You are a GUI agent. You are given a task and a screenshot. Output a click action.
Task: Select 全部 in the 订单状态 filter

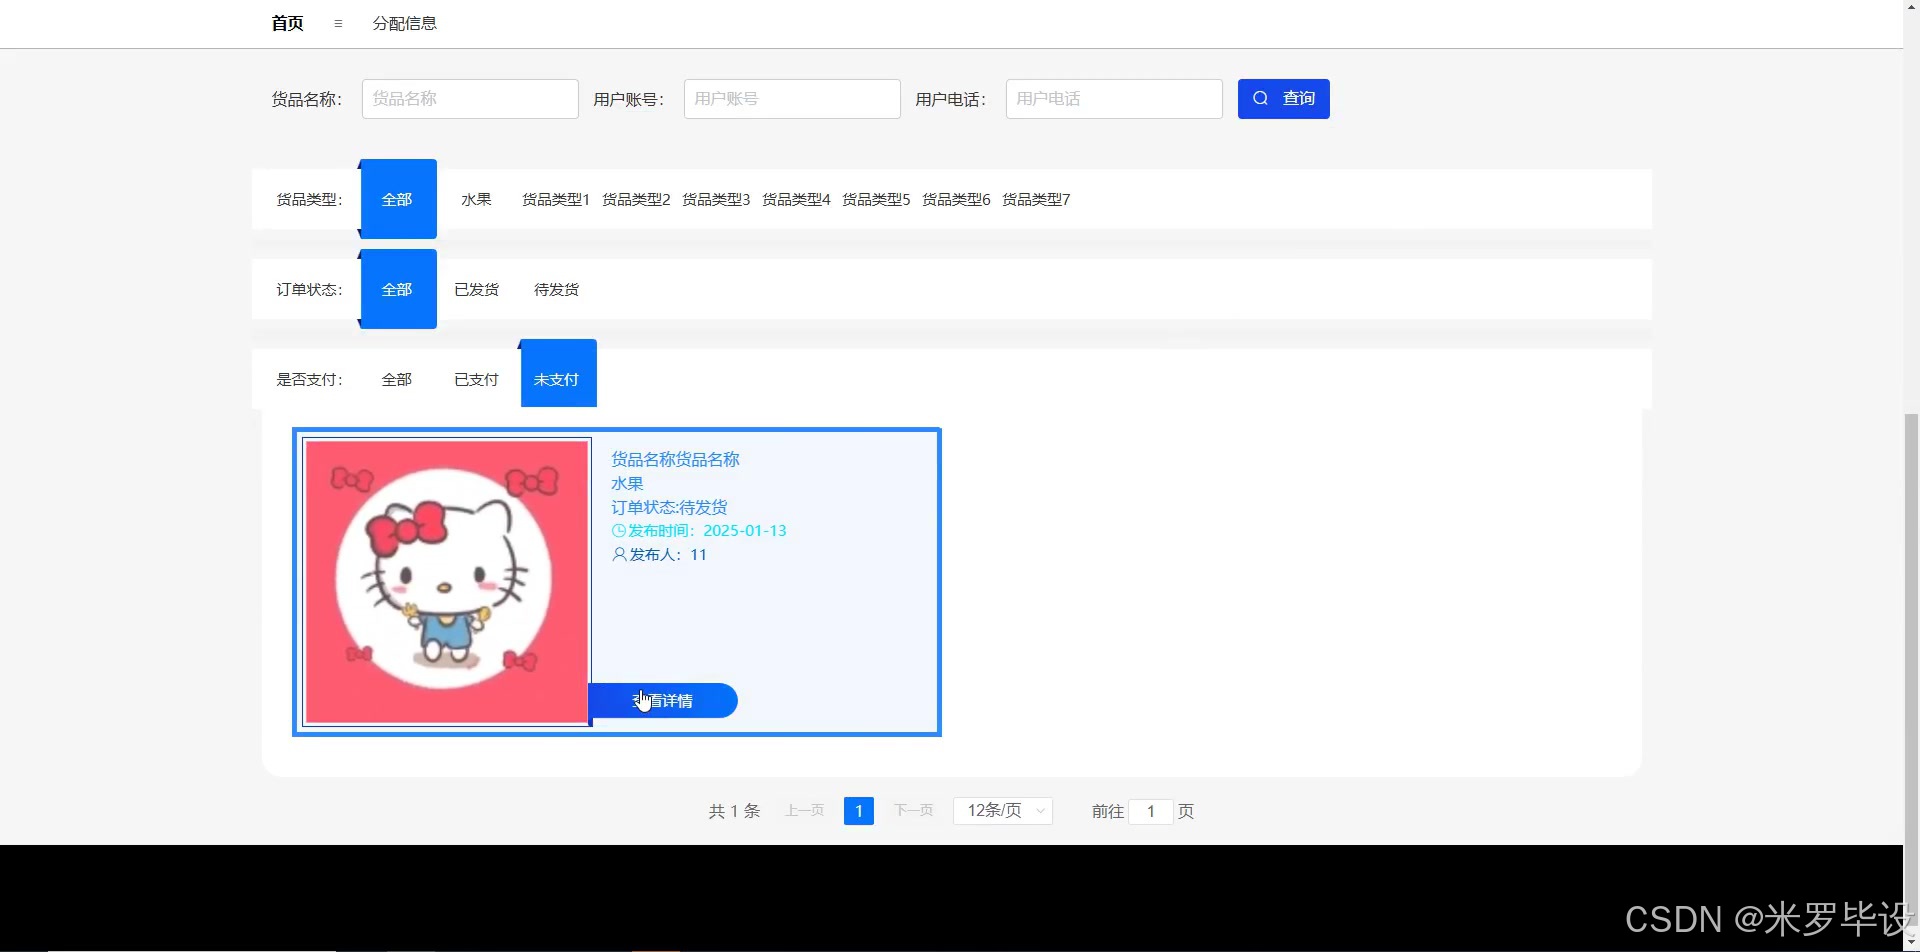398,289
